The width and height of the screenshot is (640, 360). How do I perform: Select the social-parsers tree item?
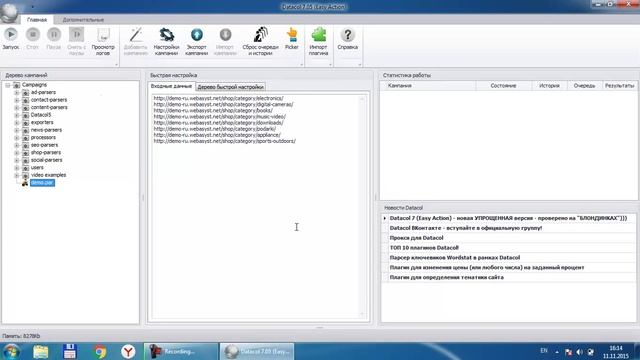click(47, 160)
